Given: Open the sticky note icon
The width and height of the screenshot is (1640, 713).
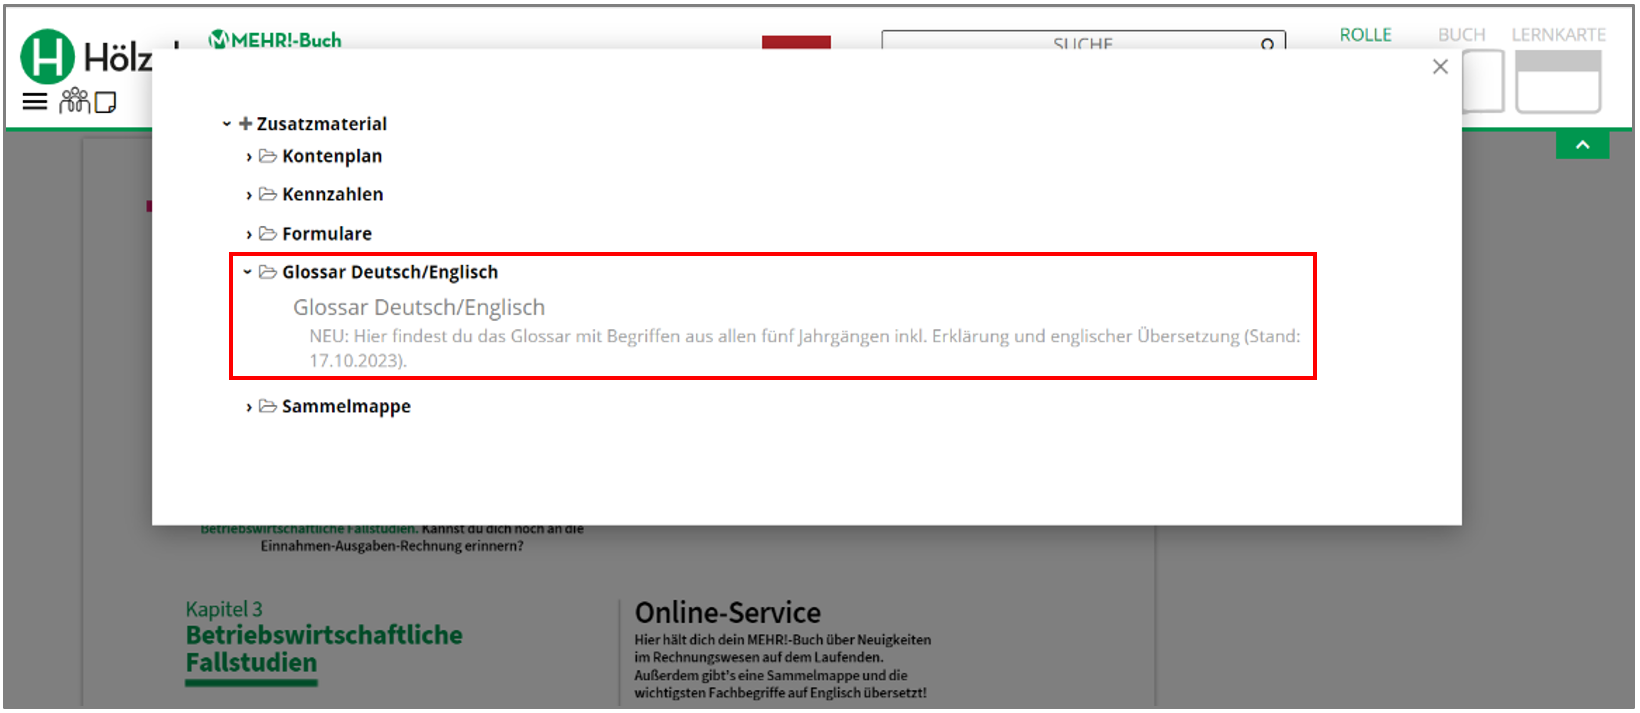Looking at the screenshot, I should (105, 102).
